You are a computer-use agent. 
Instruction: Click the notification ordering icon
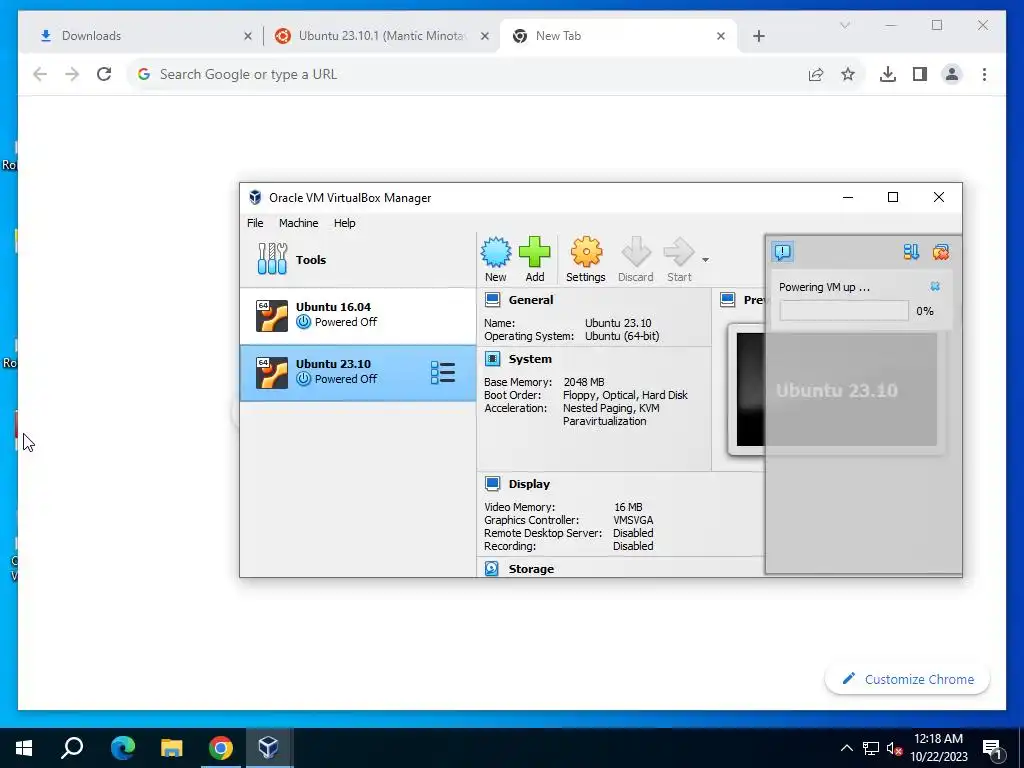point(911,251)
